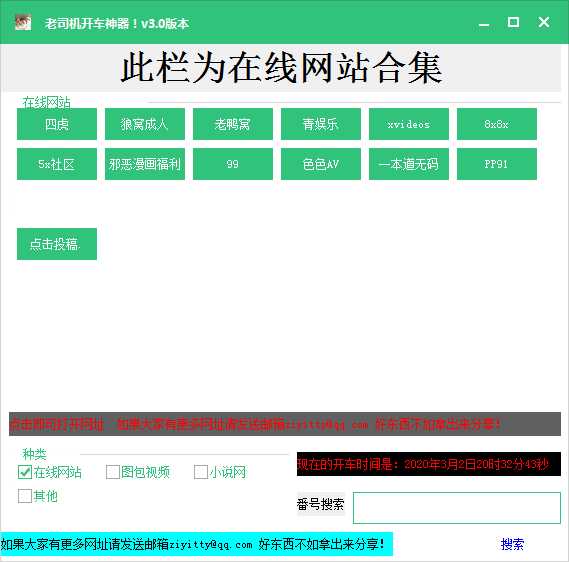The height and width of the screenshot is (562, 569).
Task: Enable the 图包视频 checkbox
Action: (x=113, y=472)
